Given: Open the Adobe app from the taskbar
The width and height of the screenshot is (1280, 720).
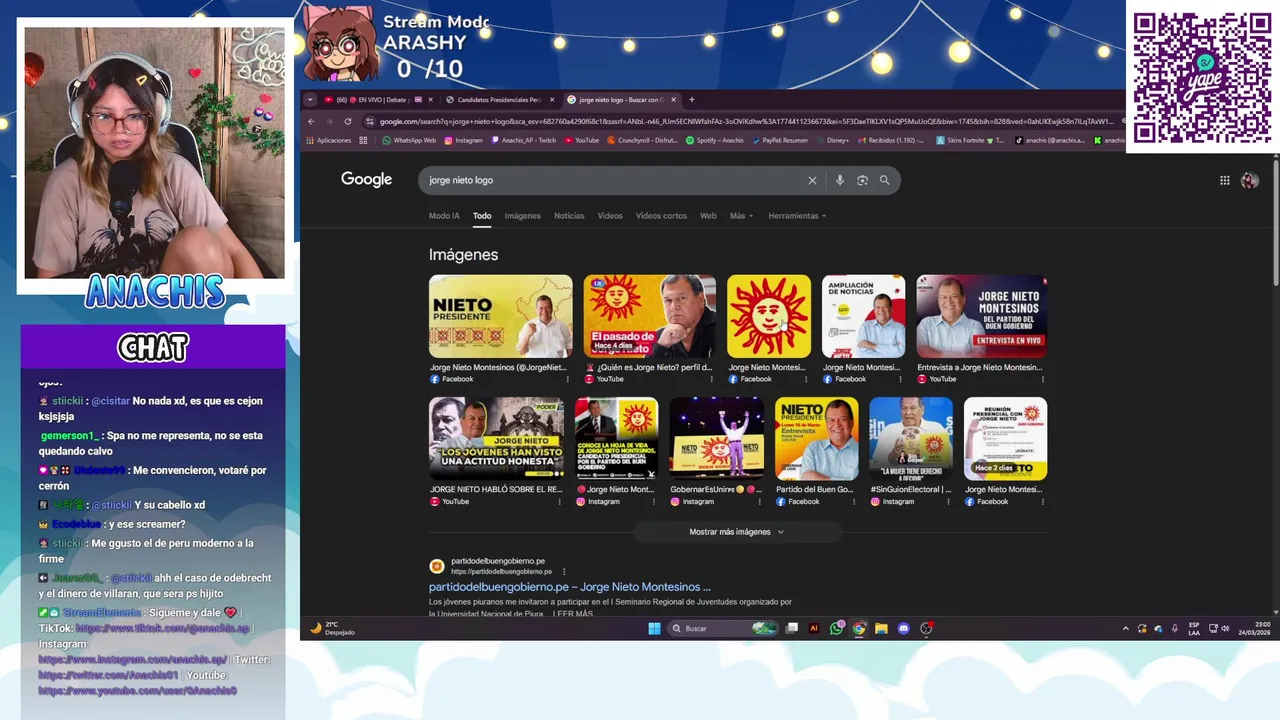Looking at the screenshot, I should click(814, 628).
